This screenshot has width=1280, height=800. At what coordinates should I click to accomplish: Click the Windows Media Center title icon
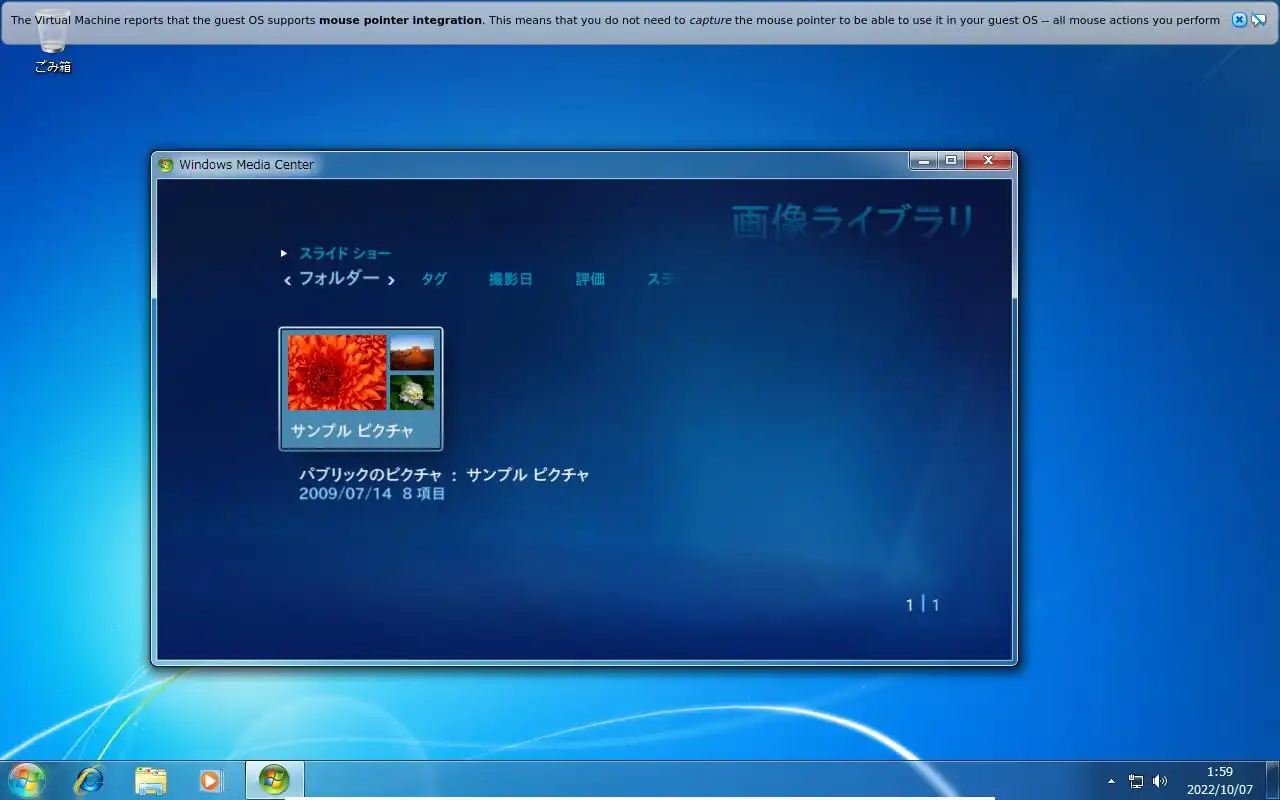[166, 165]
